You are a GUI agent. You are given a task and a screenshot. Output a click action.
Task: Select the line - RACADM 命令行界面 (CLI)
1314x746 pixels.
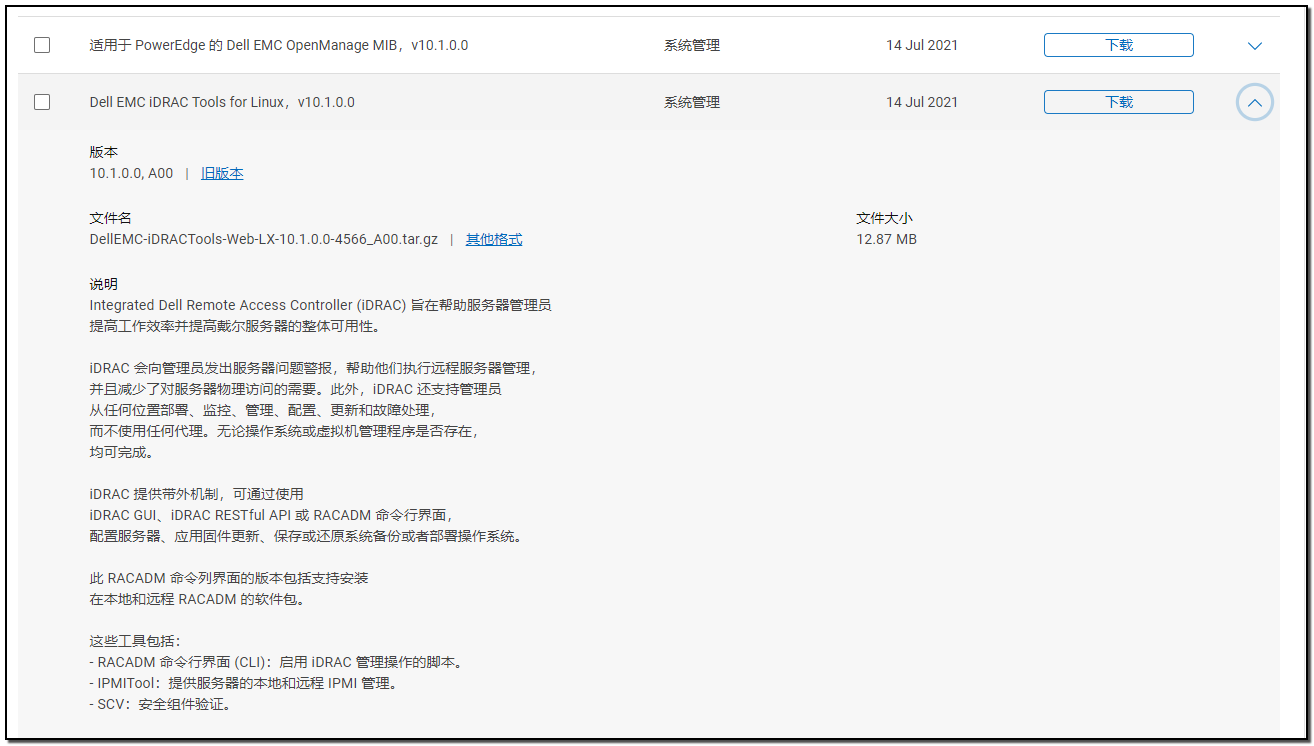click(277, 662)
